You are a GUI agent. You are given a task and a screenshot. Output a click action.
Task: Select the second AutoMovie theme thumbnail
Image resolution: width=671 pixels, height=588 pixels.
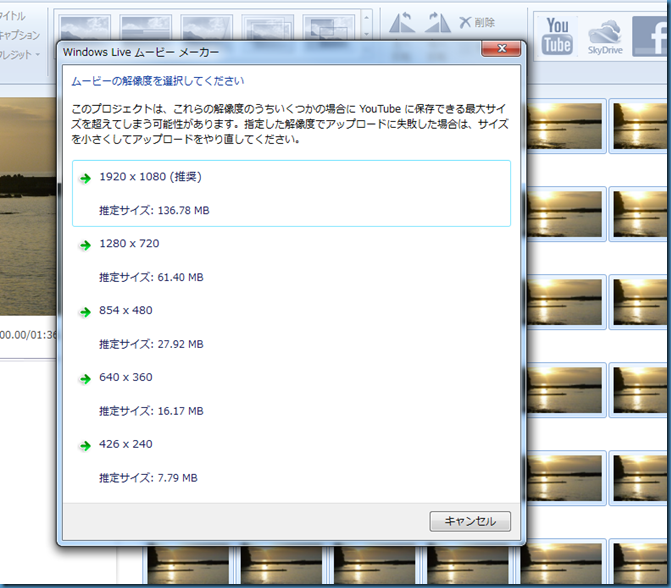coord(145,27)
